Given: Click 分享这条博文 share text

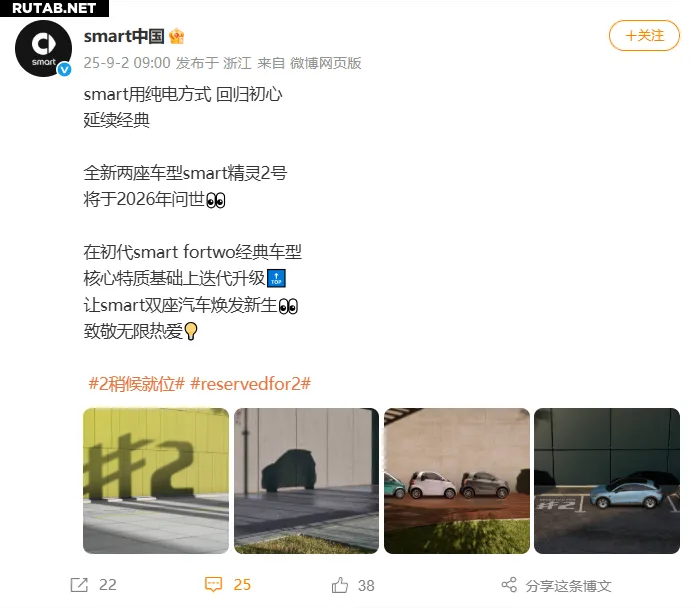Looking at the screenshot, I should (x=568, y=586).
